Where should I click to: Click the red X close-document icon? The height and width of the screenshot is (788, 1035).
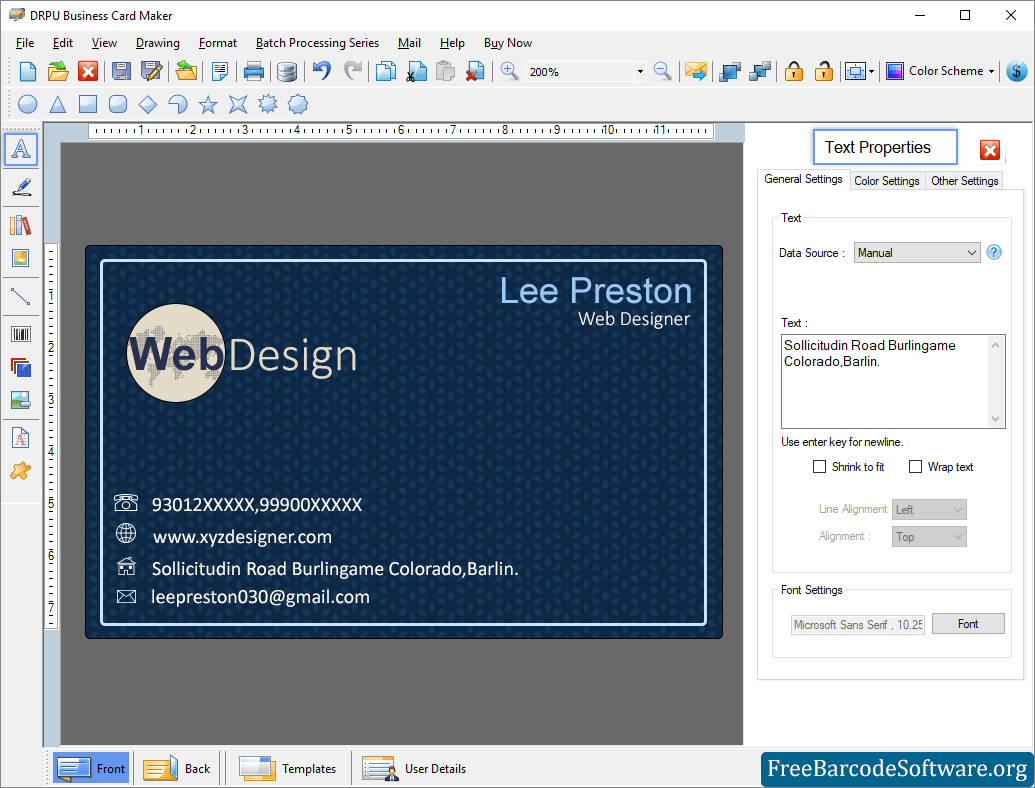click(x=88, y=71)
